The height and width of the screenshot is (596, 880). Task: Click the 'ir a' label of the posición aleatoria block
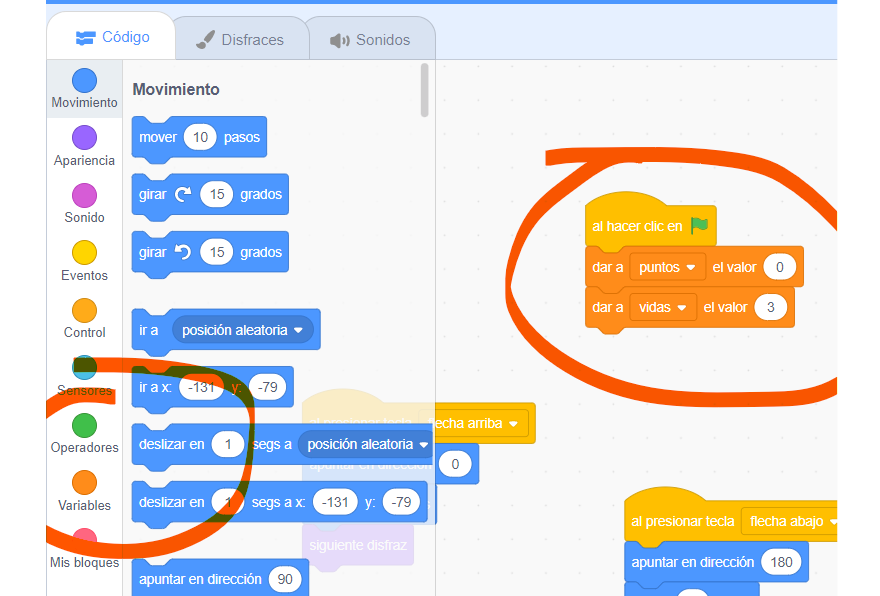[x=149, y=330]
